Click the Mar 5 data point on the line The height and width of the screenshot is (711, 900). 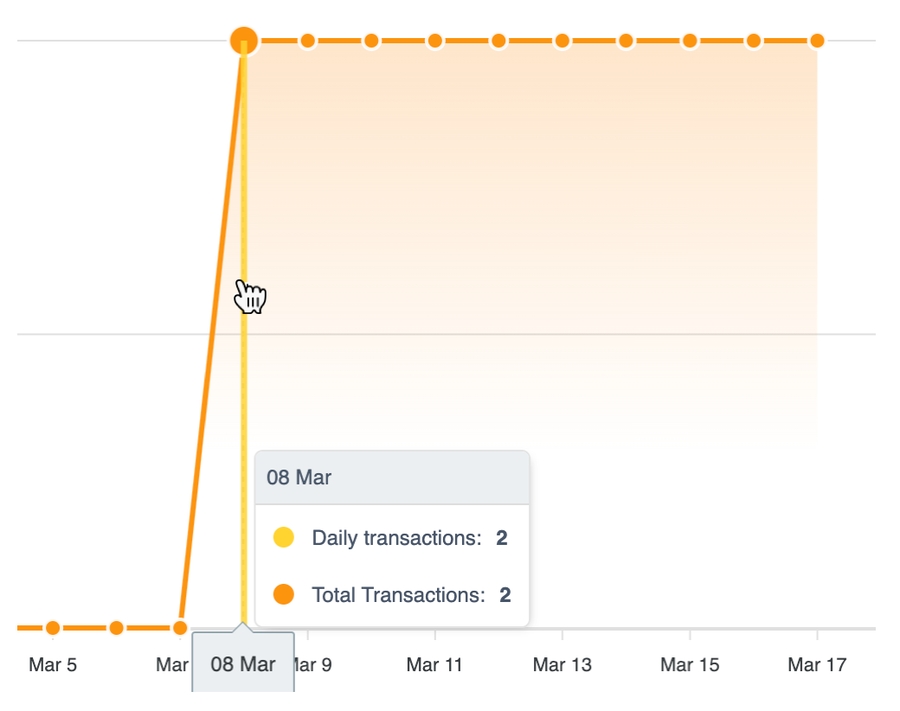pos(53,628)
